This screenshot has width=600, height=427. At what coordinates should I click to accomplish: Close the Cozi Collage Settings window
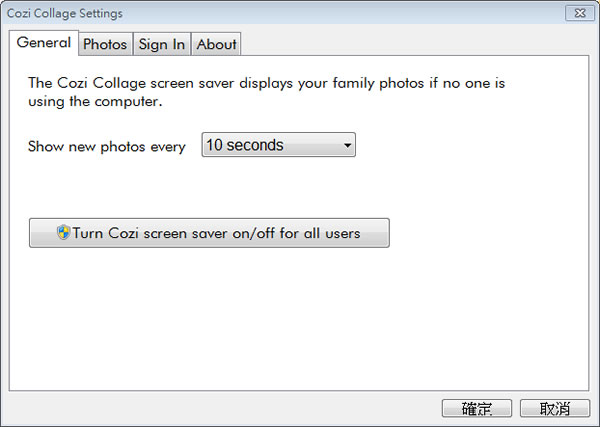[x=580, y=13]
